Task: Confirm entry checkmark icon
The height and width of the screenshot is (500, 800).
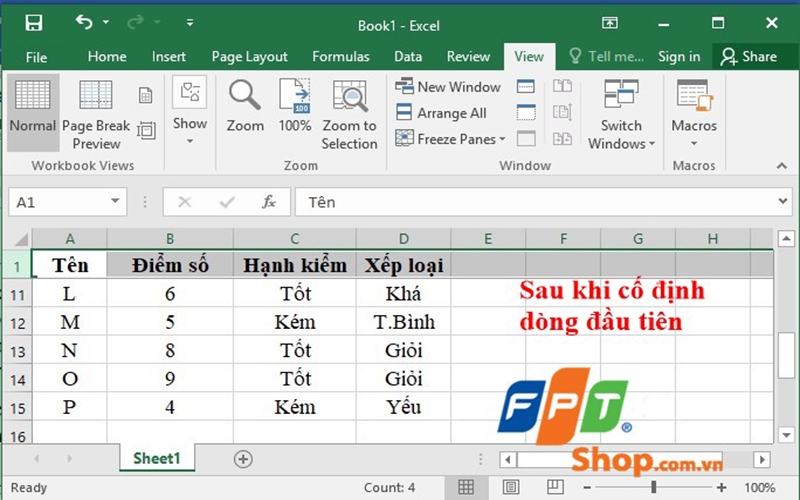Action: tap(227, 202)
